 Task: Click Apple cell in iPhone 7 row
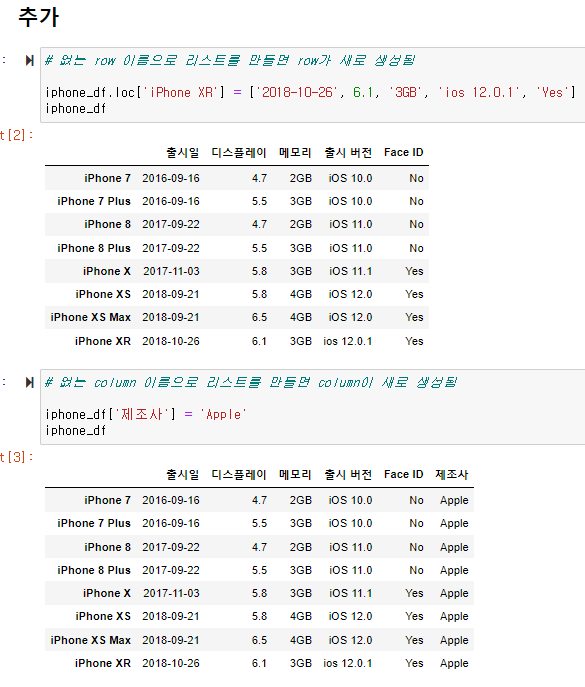[454, 500]
